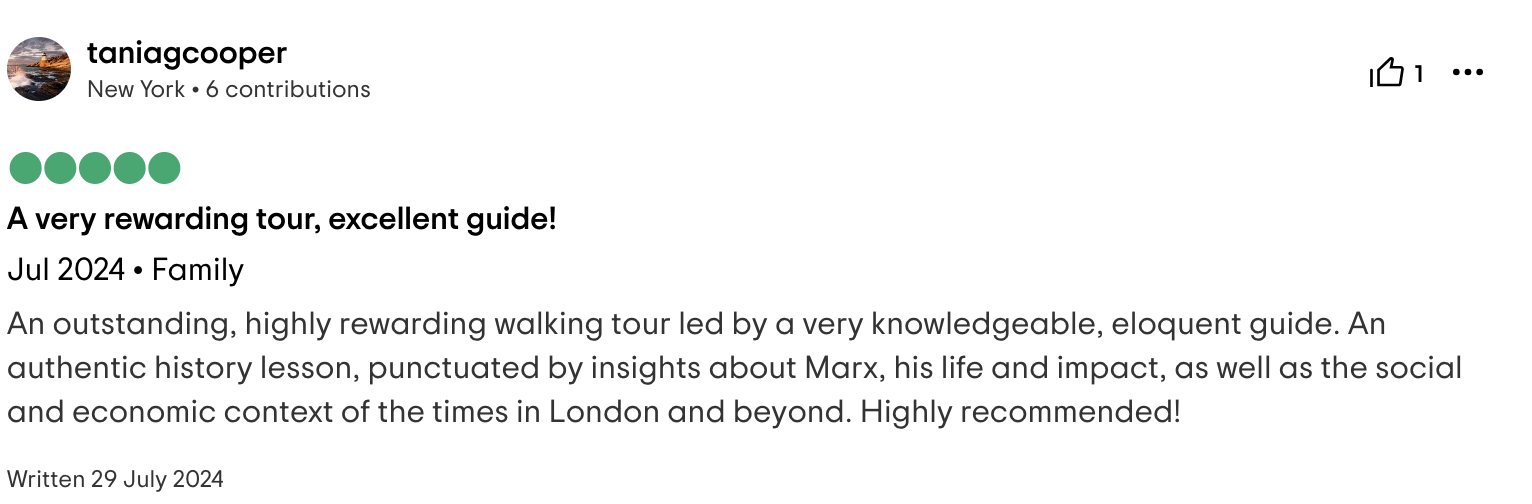Open review title 'A very rewarding tour, excellent guide!'
Screen dimensions: 1532x504
pos(282,219)
